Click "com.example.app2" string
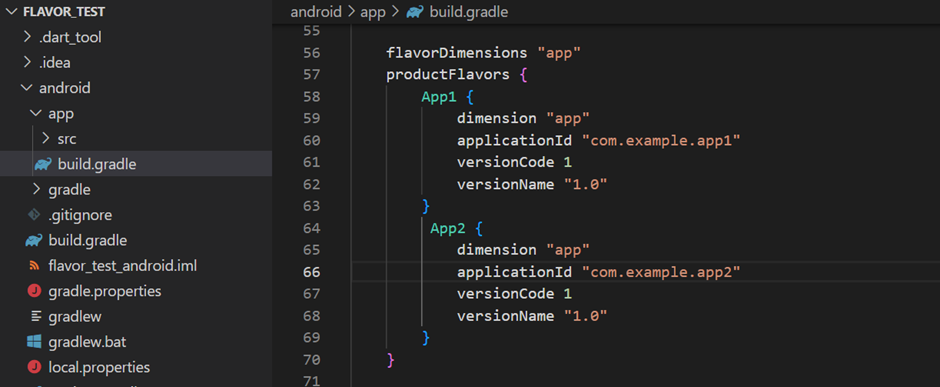This screenshot has height=387, width=940. pos(662,272)
